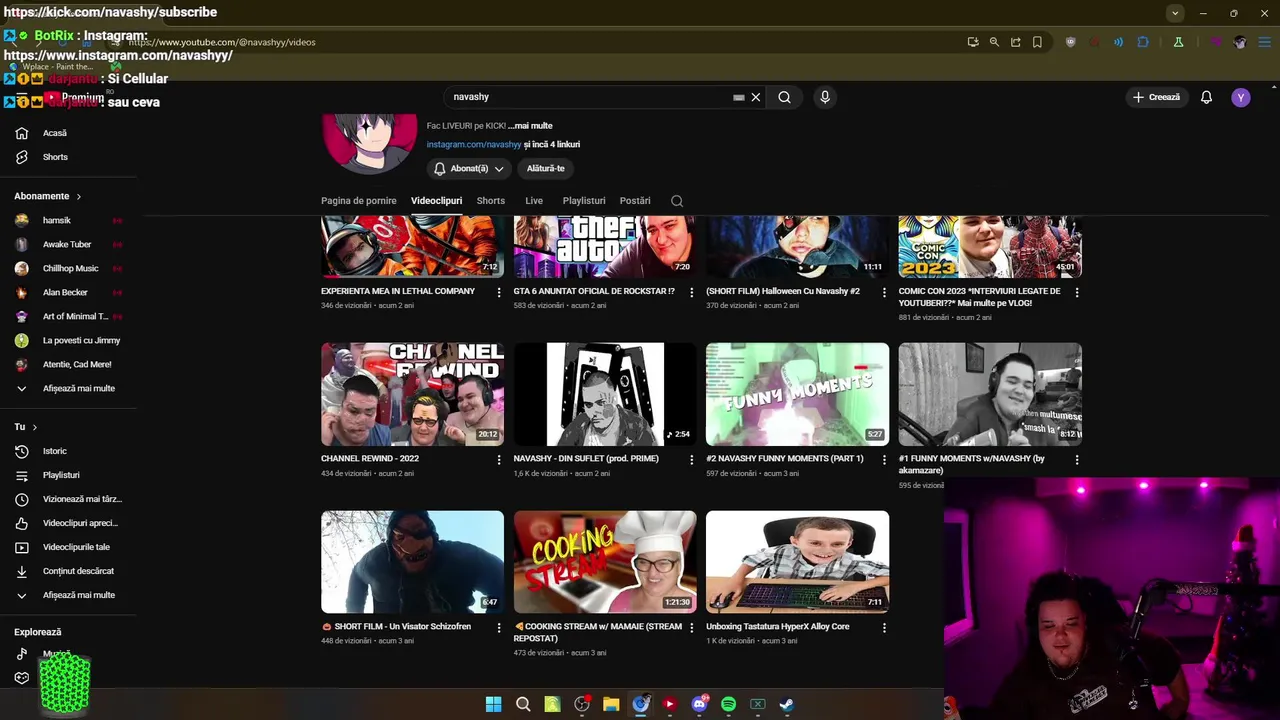This screenshot has width=1280, height=720.
Task: Play 'COOKING STREAM w/ MAMAIE' thumbnail
Action: [x=605, y=562]
